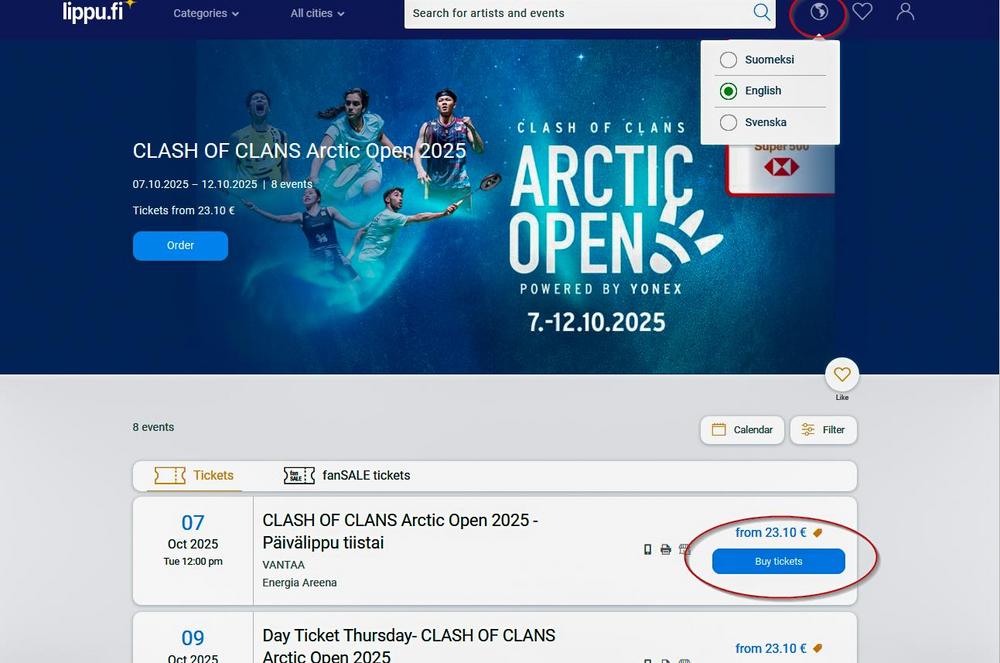Screen dimensions: 1000x663
Task: Switch to the fanSALE tickets tab
Action: (347, 476)
